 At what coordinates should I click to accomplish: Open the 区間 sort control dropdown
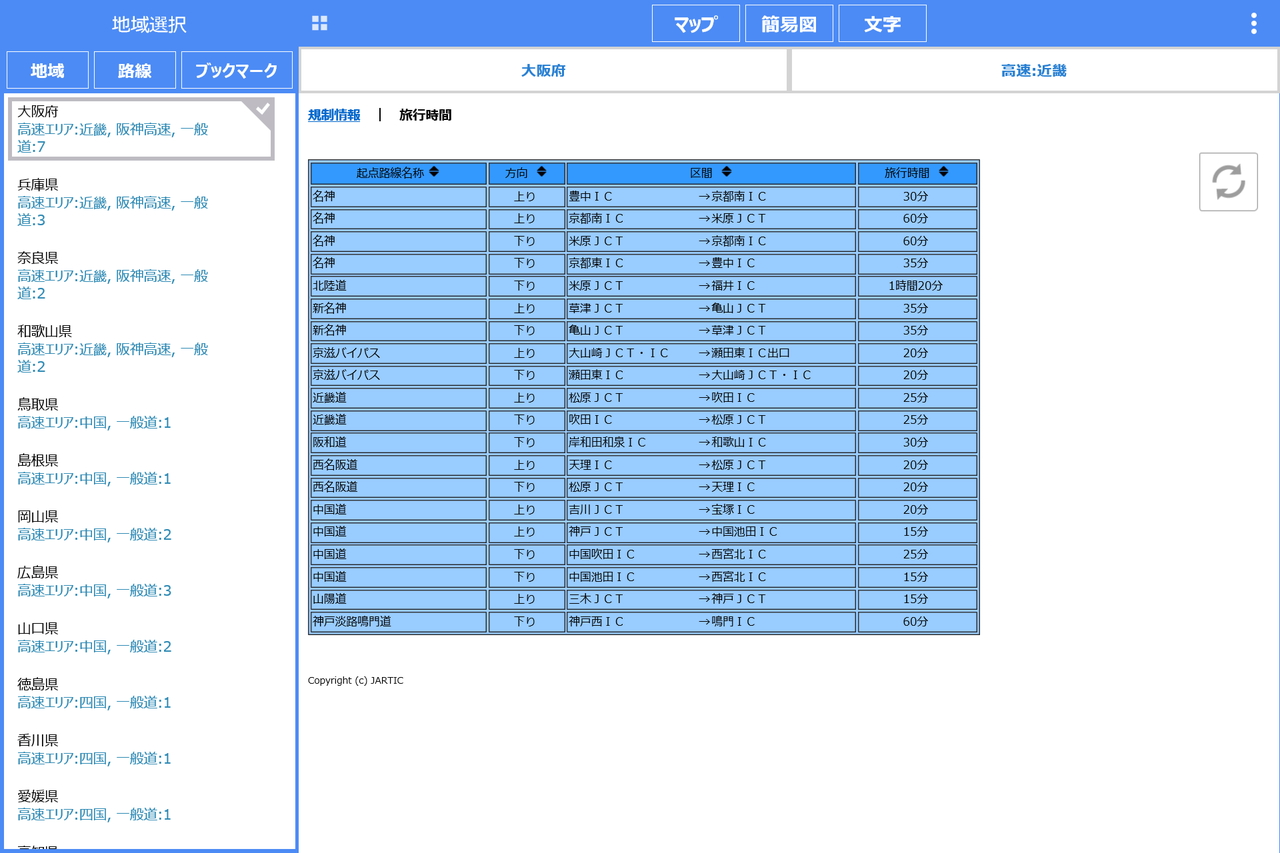pyautogui.click(x=728, y=172)
